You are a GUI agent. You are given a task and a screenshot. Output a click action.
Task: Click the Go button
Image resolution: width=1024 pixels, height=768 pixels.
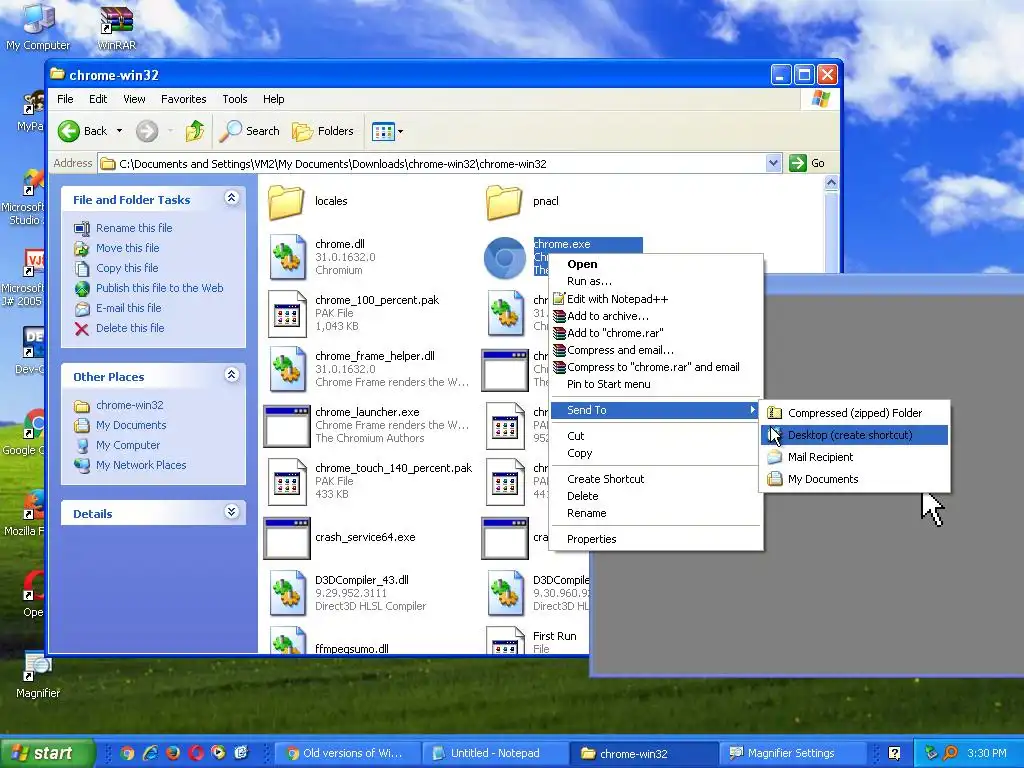point(807,163)
